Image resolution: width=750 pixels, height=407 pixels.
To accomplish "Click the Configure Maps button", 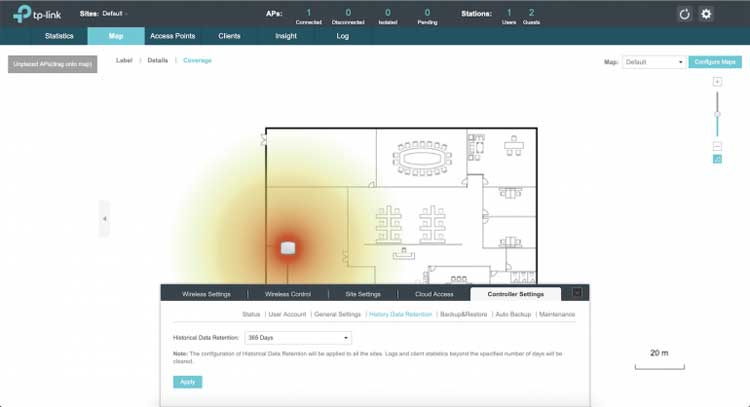I will 715,62.
